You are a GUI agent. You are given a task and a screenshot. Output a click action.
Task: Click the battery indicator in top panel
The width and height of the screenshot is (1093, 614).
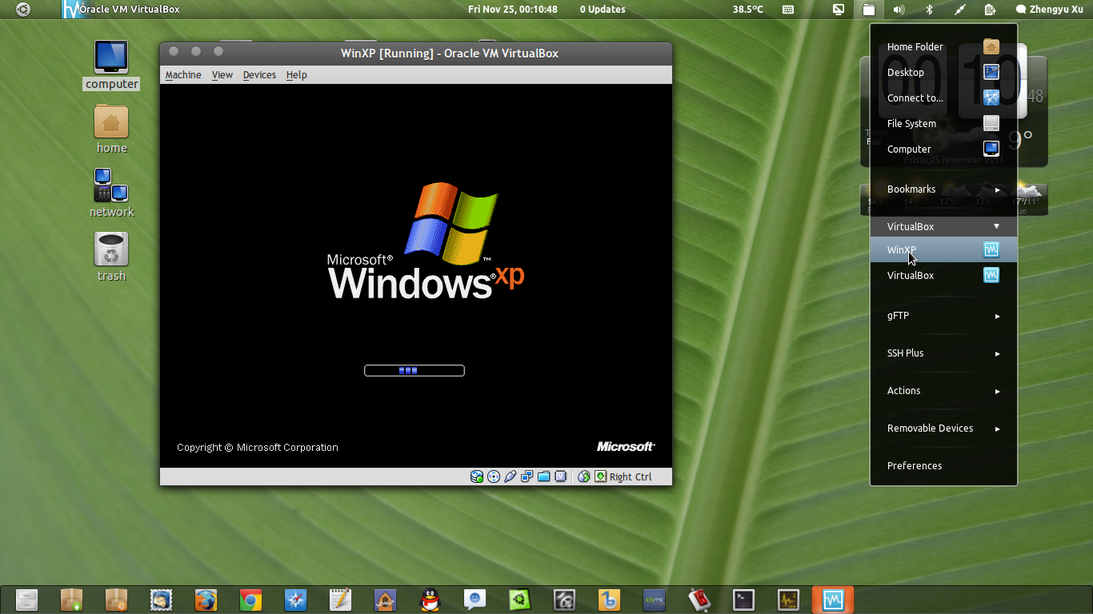[990, 9]
